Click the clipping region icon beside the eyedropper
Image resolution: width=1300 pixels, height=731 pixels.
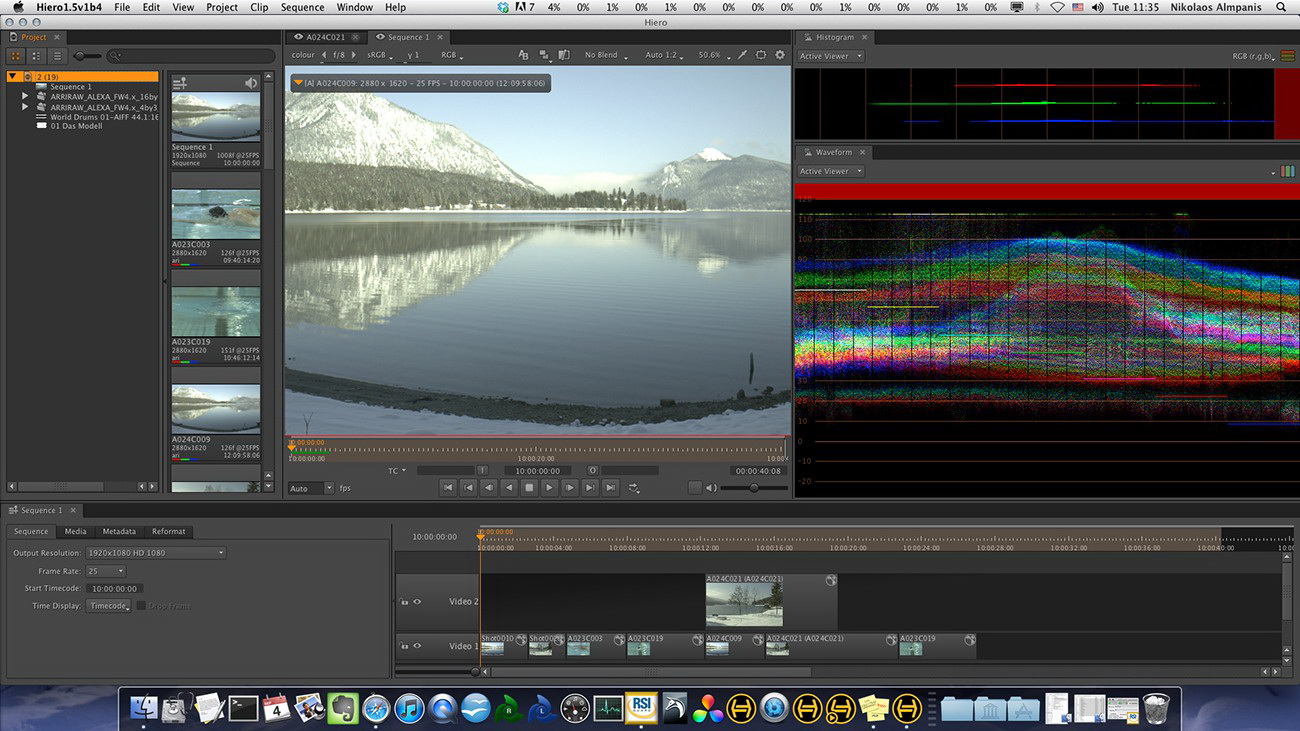coord(761,55)
